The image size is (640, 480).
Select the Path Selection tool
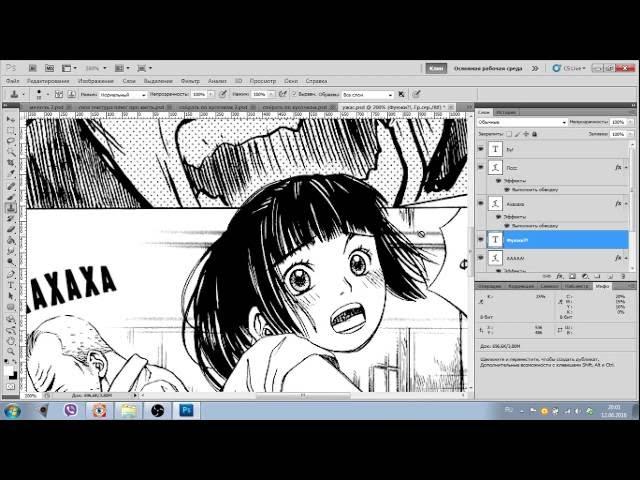click(11, 296)
